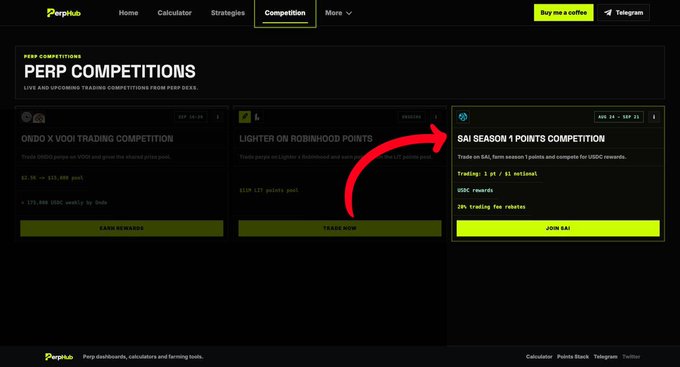Click the TRADE NOW button
The width and height of the screenshot is (680, 367).
pyautogui.click(x=340, y=228)
